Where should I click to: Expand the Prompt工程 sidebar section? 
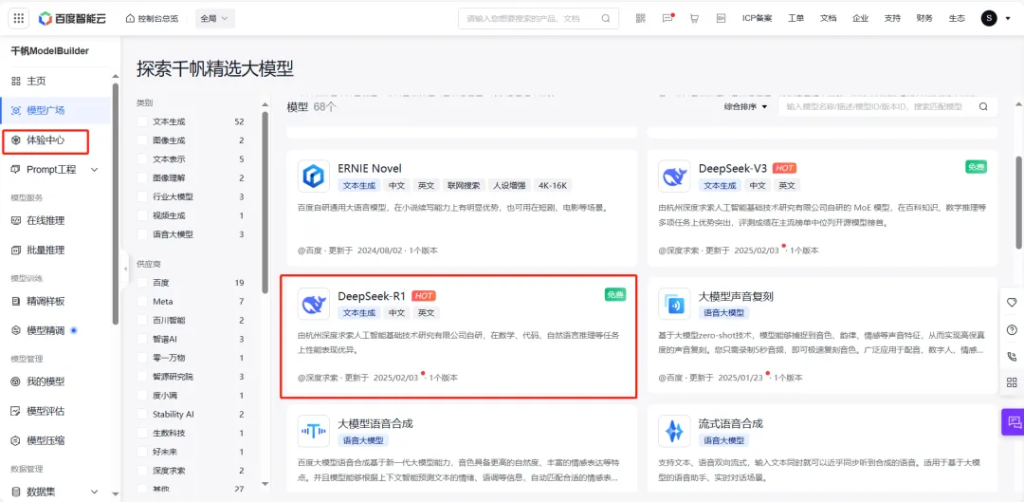(94, 170)
